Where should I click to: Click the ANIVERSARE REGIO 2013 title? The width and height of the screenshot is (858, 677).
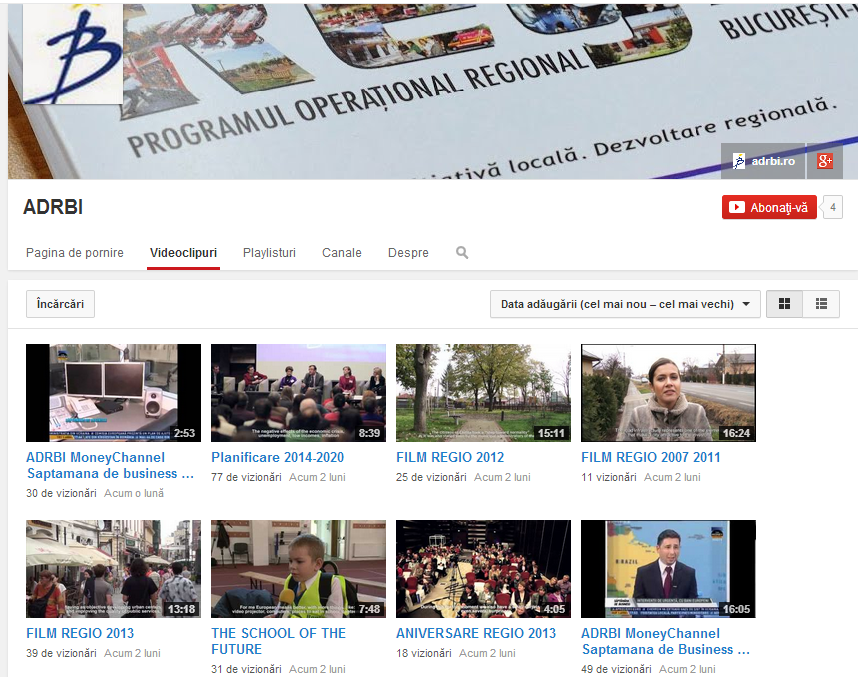click(x=476, y=633)
